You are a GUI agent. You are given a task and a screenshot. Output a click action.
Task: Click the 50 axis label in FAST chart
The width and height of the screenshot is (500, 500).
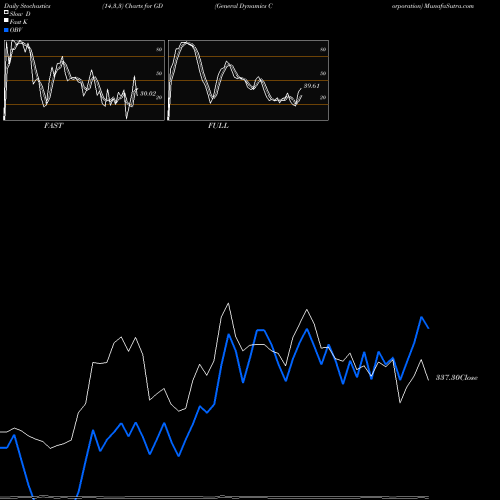click(159, 73)
